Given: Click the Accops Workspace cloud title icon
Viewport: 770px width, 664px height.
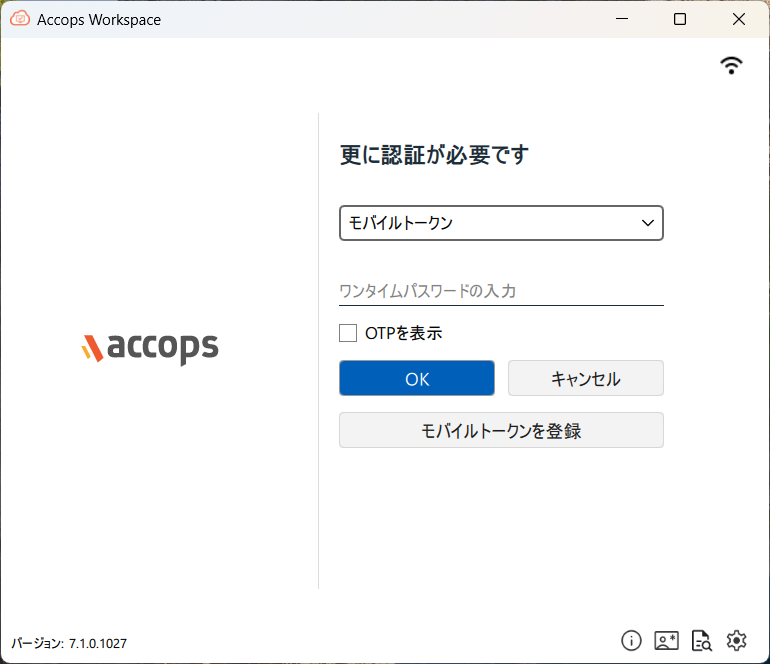Looking at the screenshot, I should click(20, 19).
